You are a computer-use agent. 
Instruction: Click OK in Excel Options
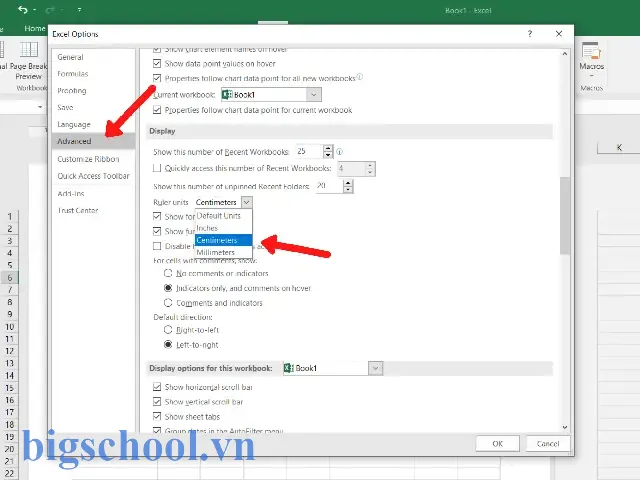(498, 444)
